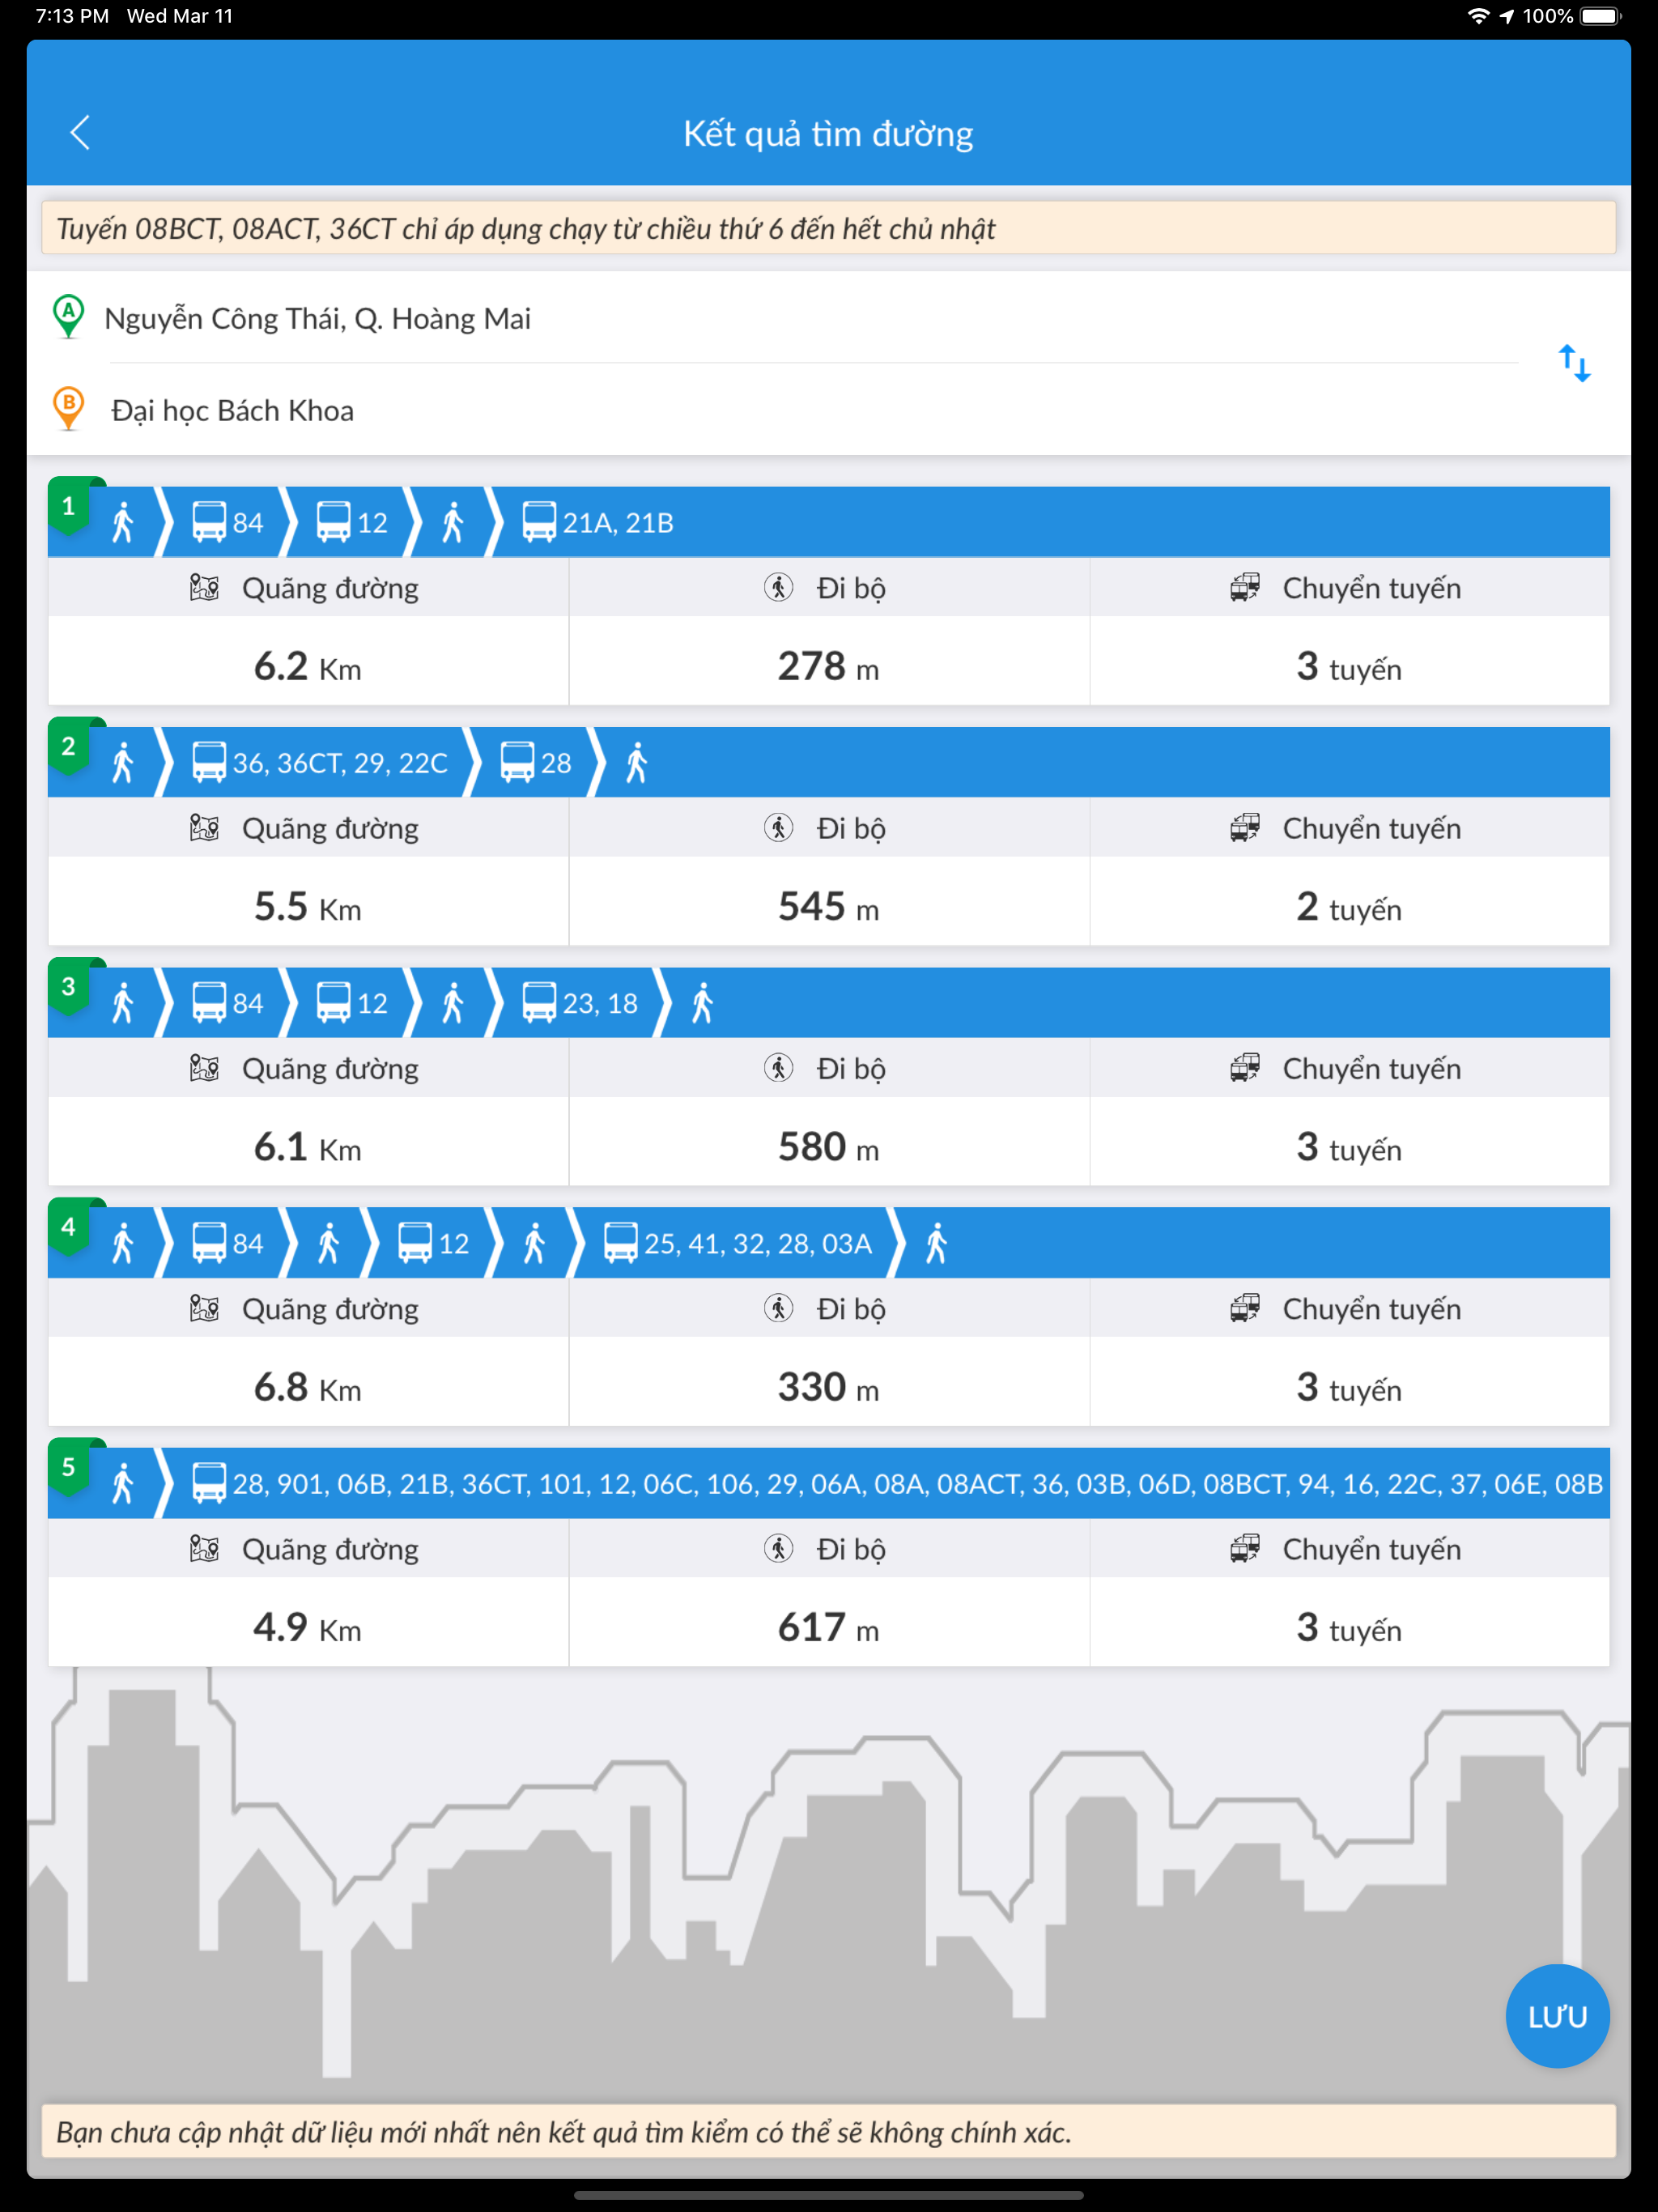Open route 2 with 545 m walking

(x=829, y=836)
